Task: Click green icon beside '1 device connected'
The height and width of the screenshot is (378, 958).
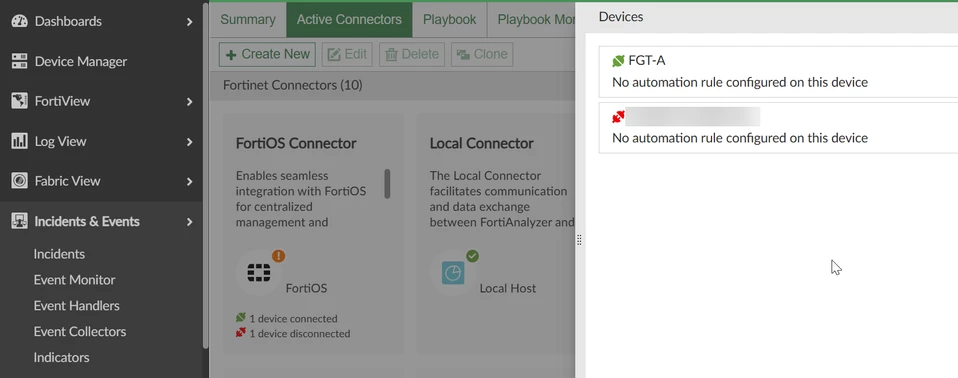Action: tap(241, 318)
